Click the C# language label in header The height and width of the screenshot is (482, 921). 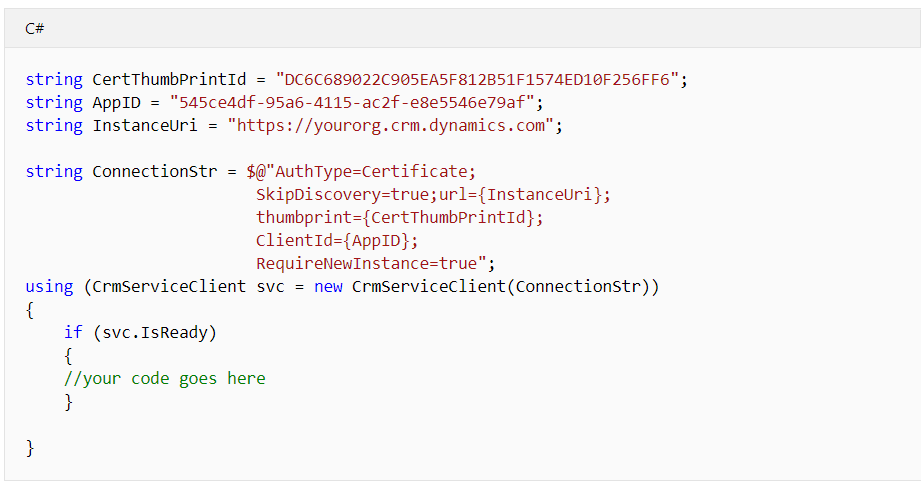[35, 28]
